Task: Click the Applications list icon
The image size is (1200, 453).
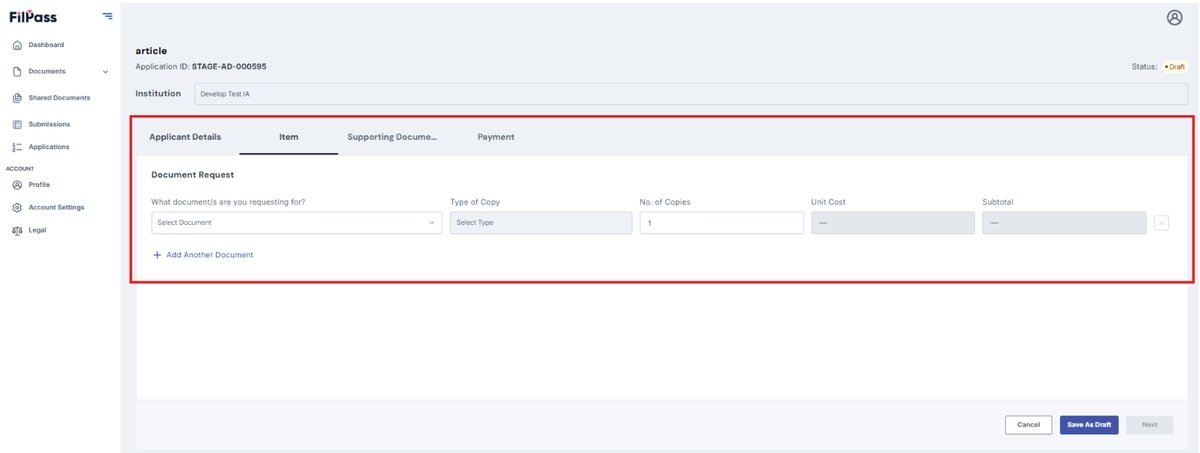Action: 17,147
